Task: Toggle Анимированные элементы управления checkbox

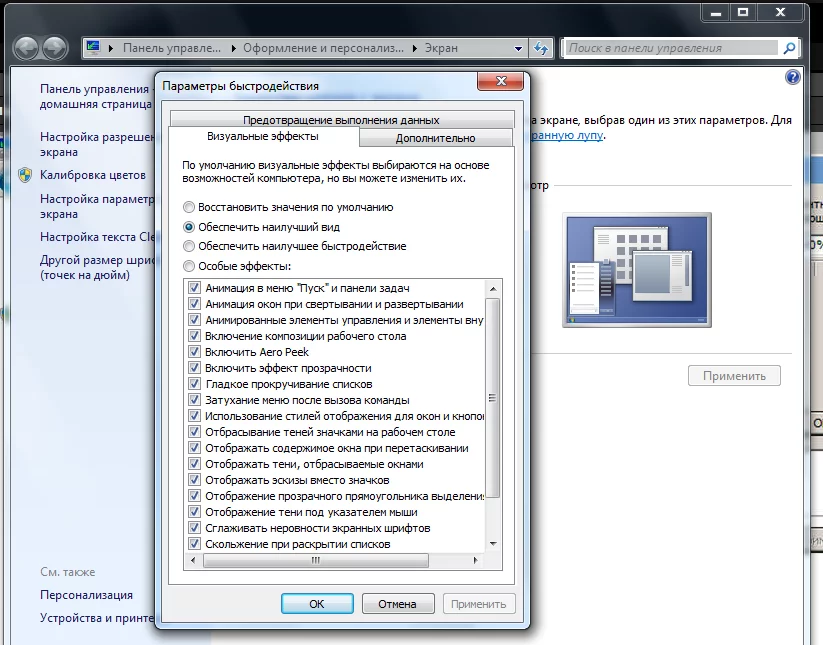Action: click(194, 320)
